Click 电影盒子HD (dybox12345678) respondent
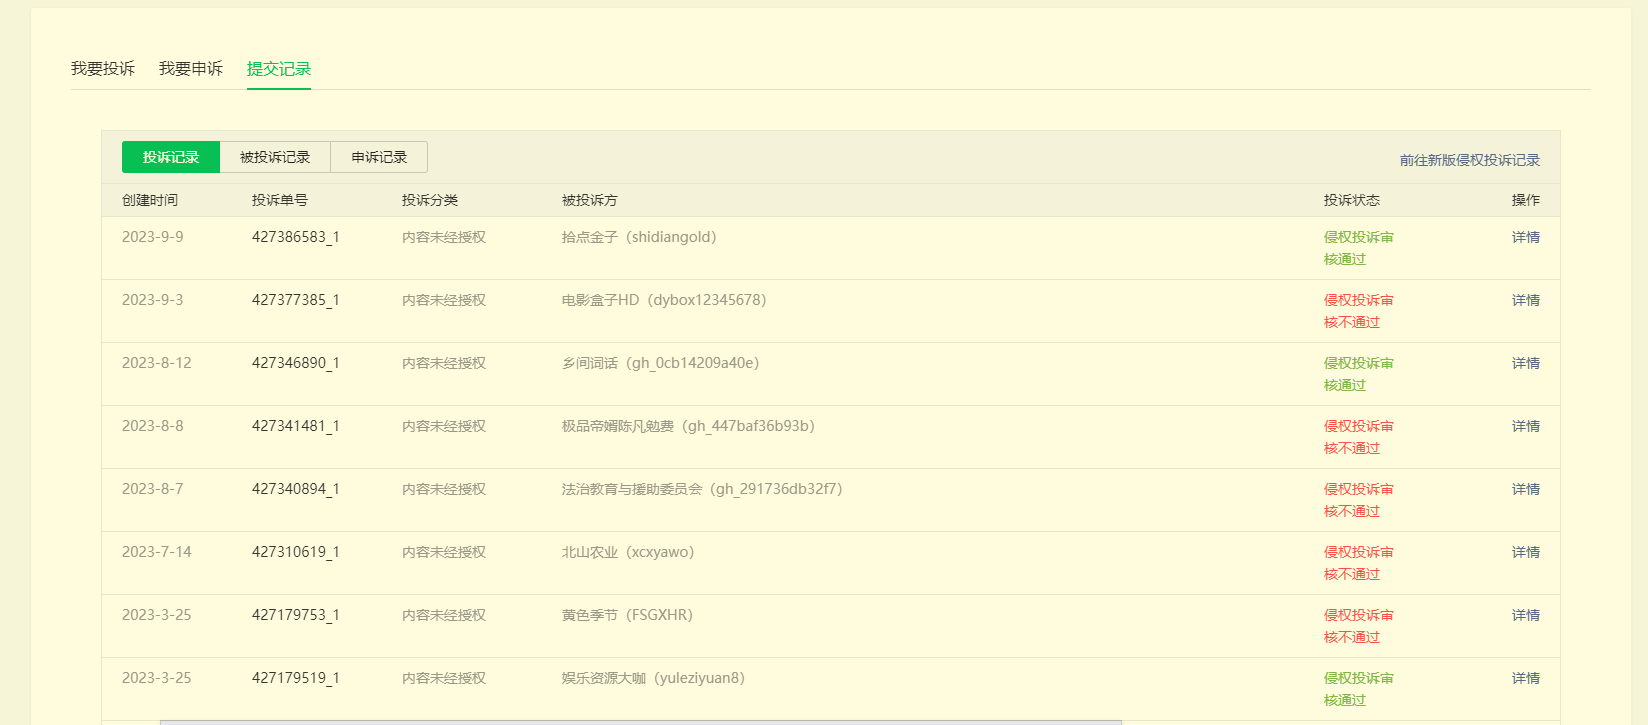Image resolution: width=1648 pixels, height=725 pixels. (665, 300)
